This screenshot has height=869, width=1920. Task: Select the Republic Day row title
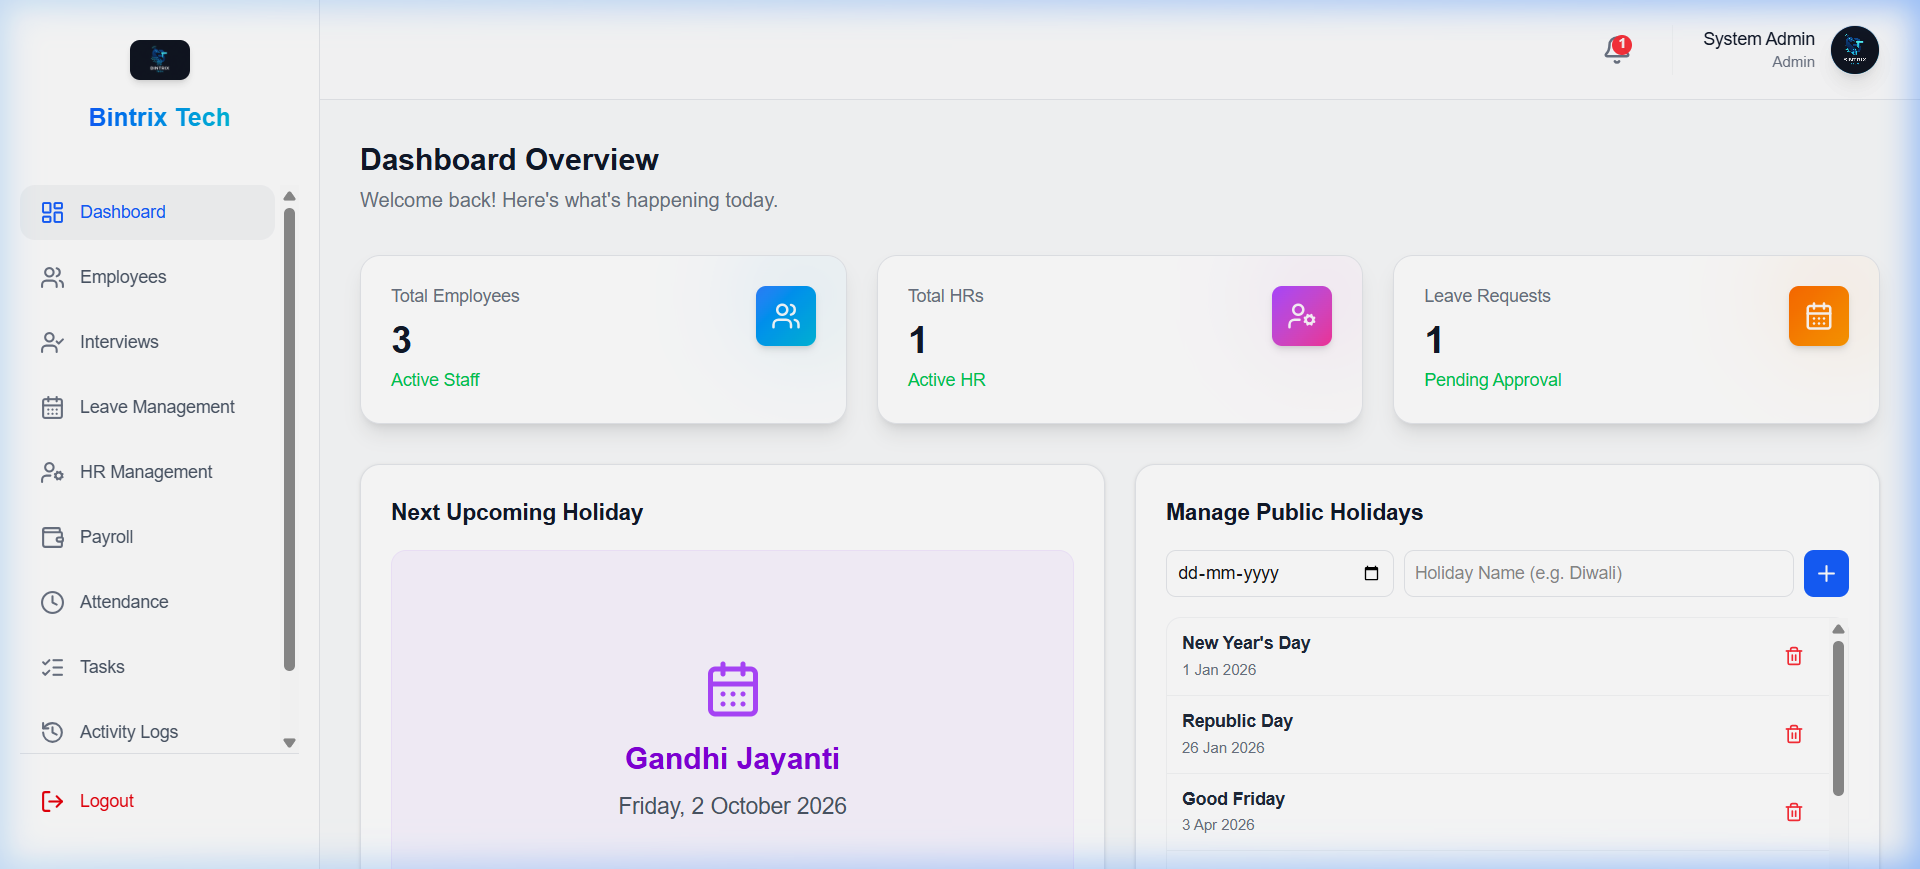coord(1237,721)
